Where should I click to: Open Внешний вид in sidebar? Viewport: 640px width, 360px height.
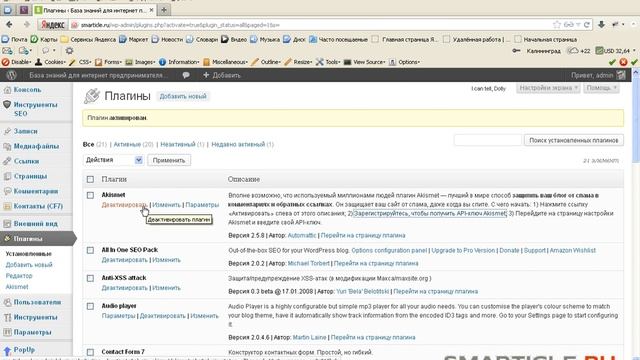coord(36,224)
